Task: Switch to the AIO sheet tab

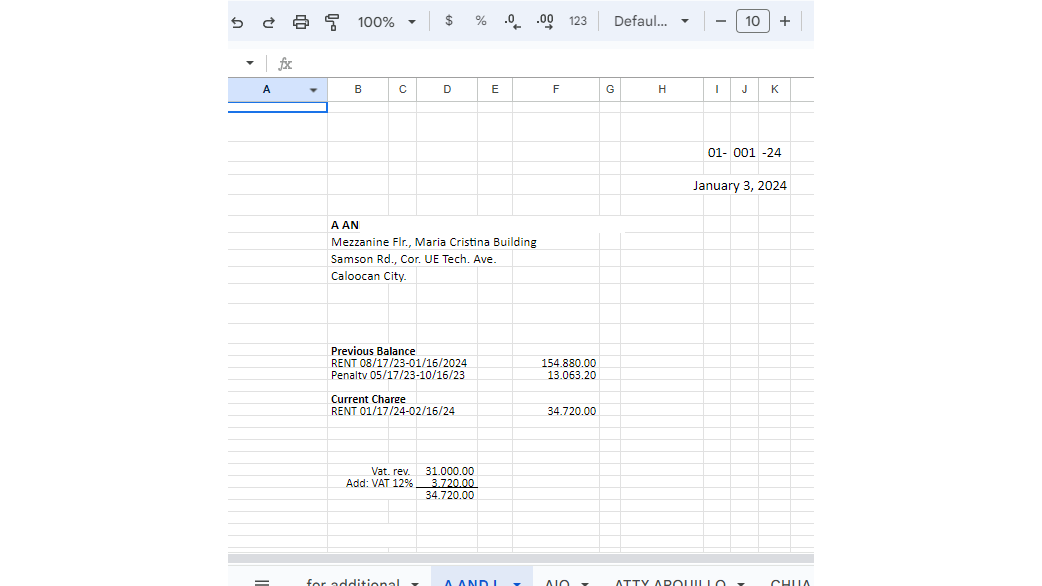Action: coord(557,582)
